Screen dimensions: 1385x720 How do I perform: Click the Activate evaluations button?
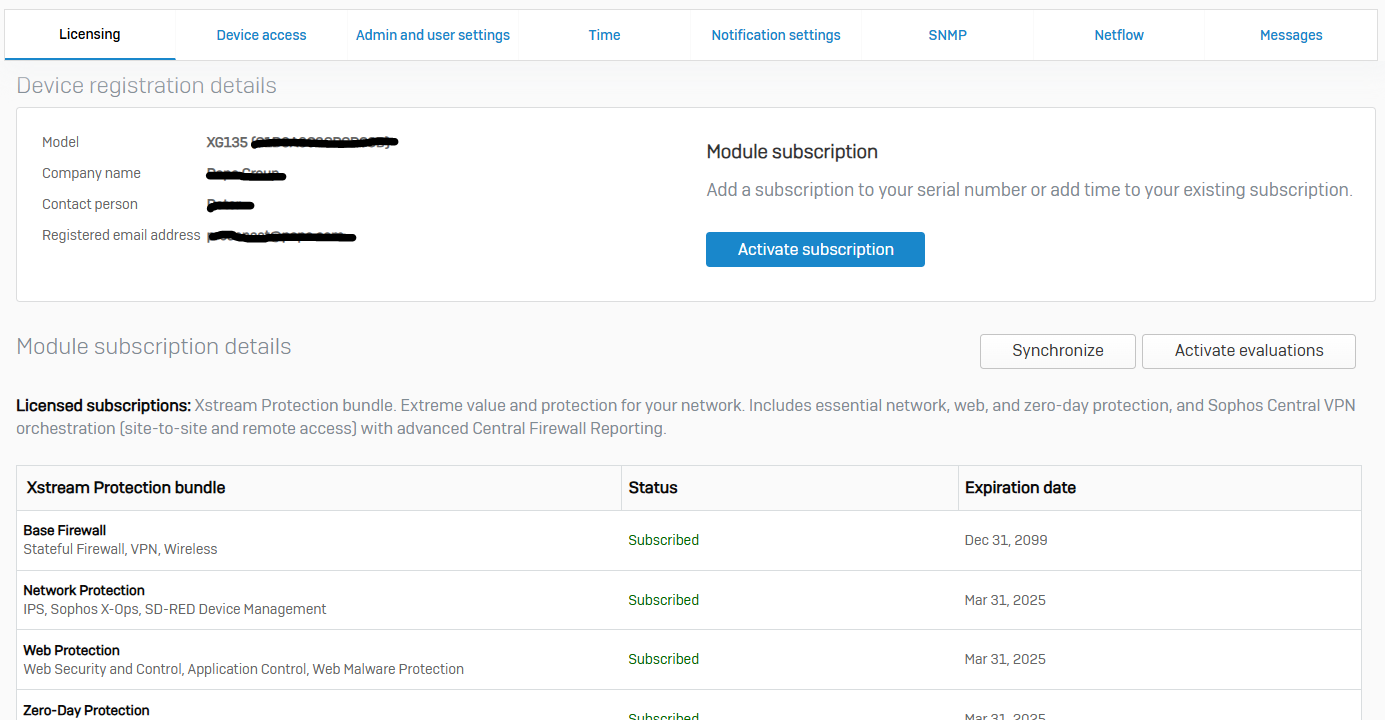point(1249,351)
